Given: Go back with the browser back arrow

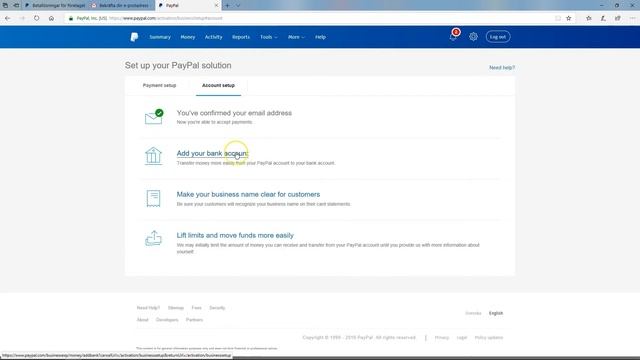Looking at the screenshot, I should click(7, 18).
